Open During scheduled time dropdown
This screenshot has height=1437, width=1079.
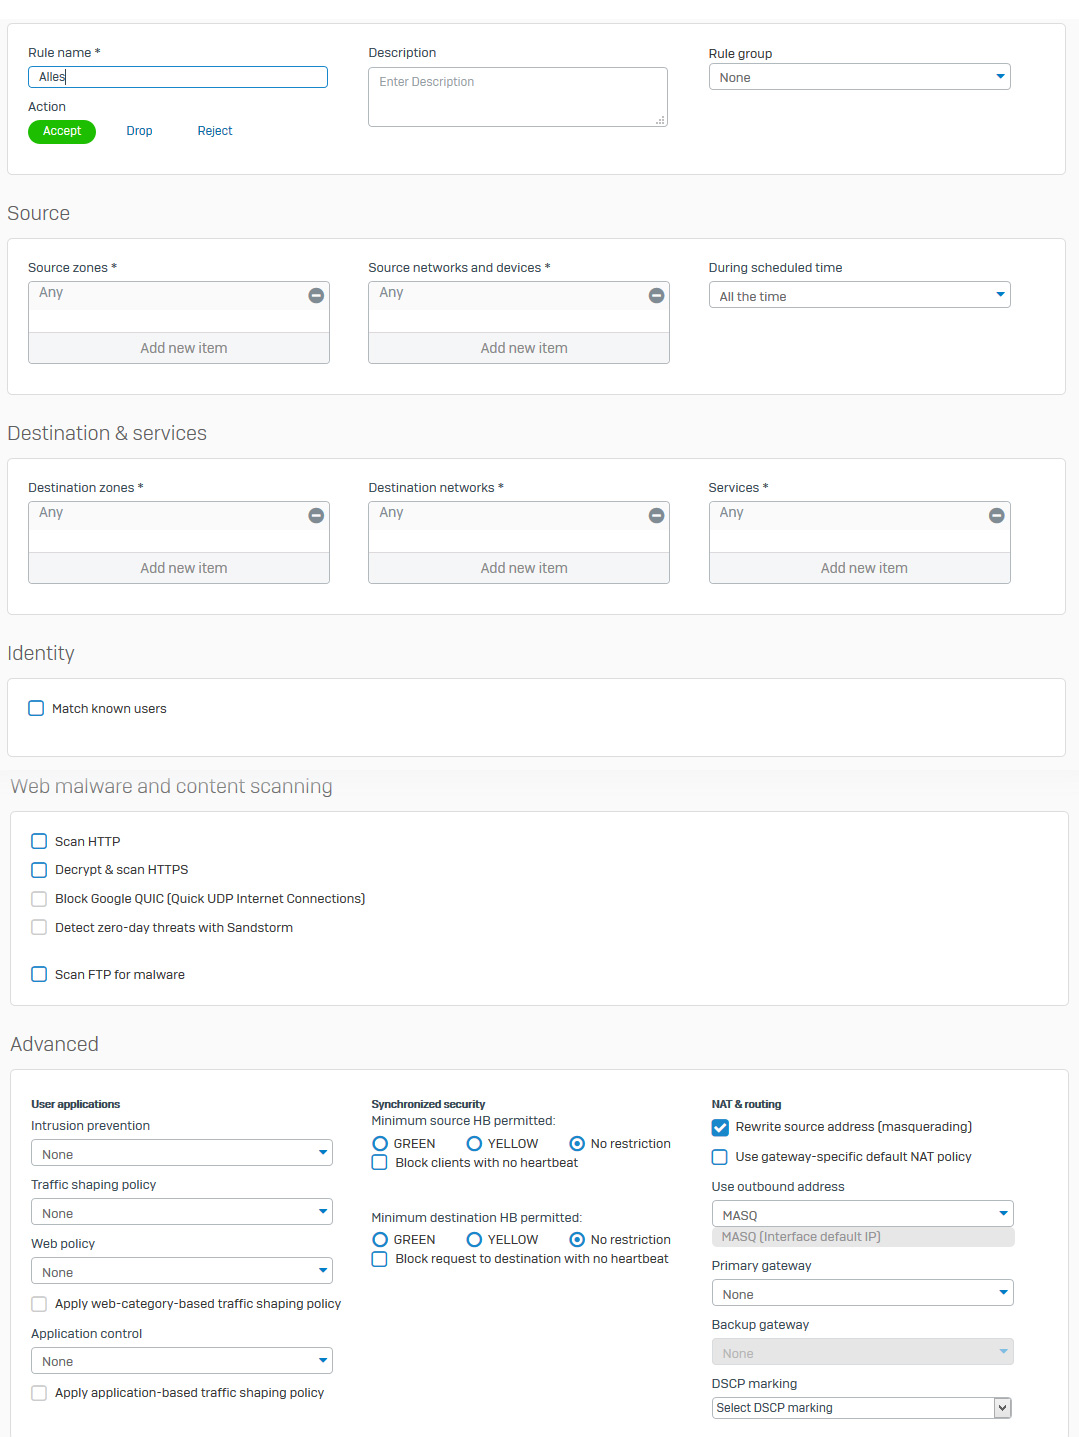pos(859,295)
